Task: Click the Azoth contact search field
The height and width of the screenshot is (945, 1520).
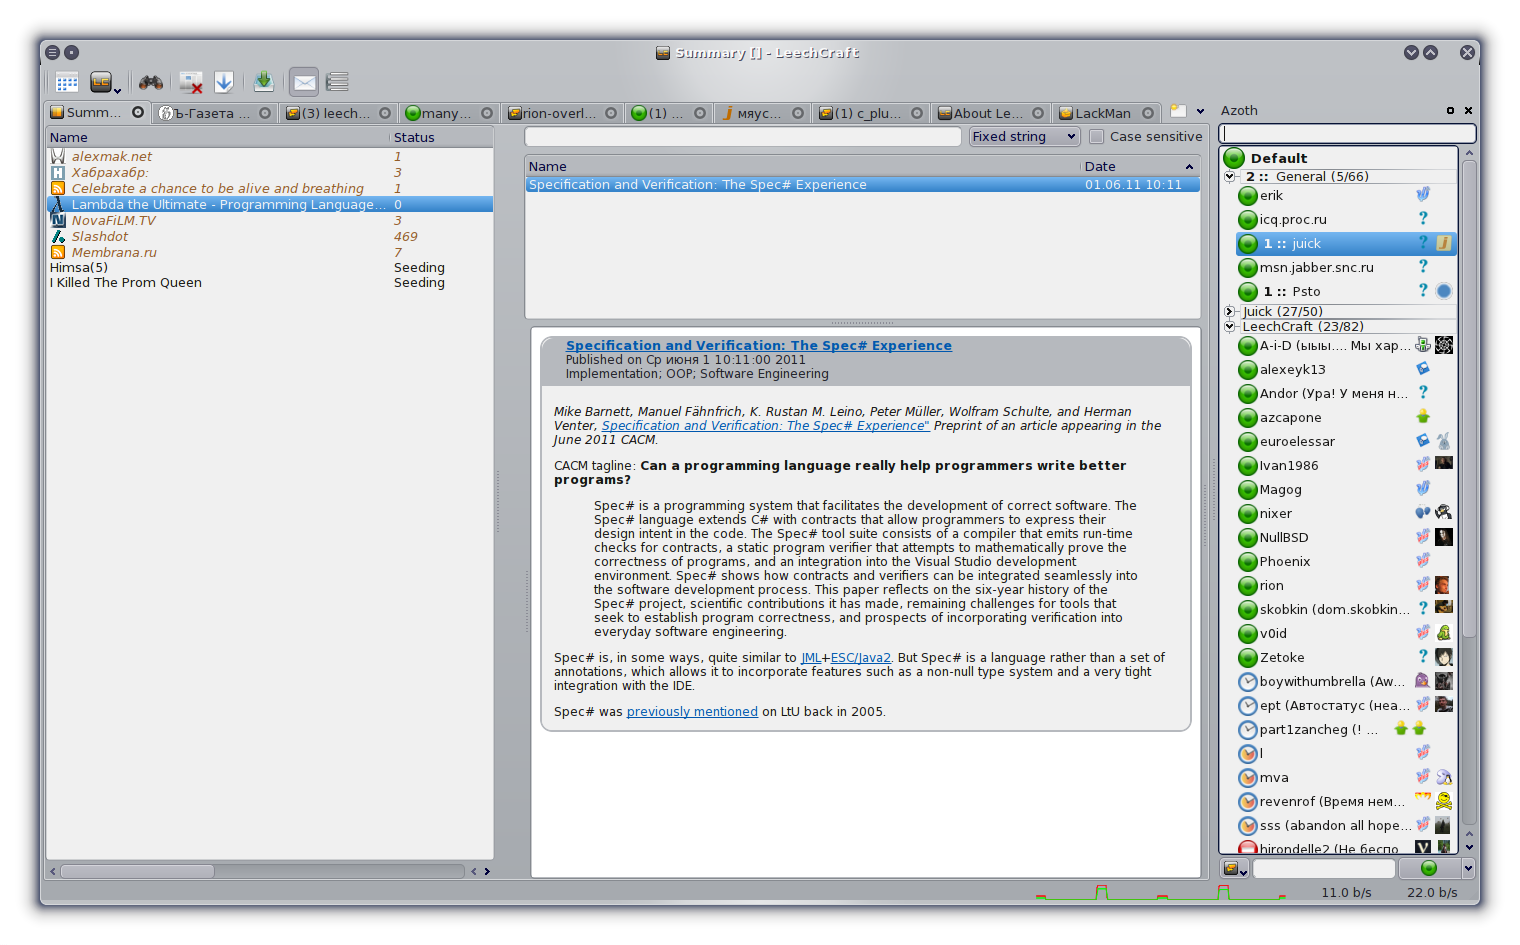Action: (x=1347, y=134)
